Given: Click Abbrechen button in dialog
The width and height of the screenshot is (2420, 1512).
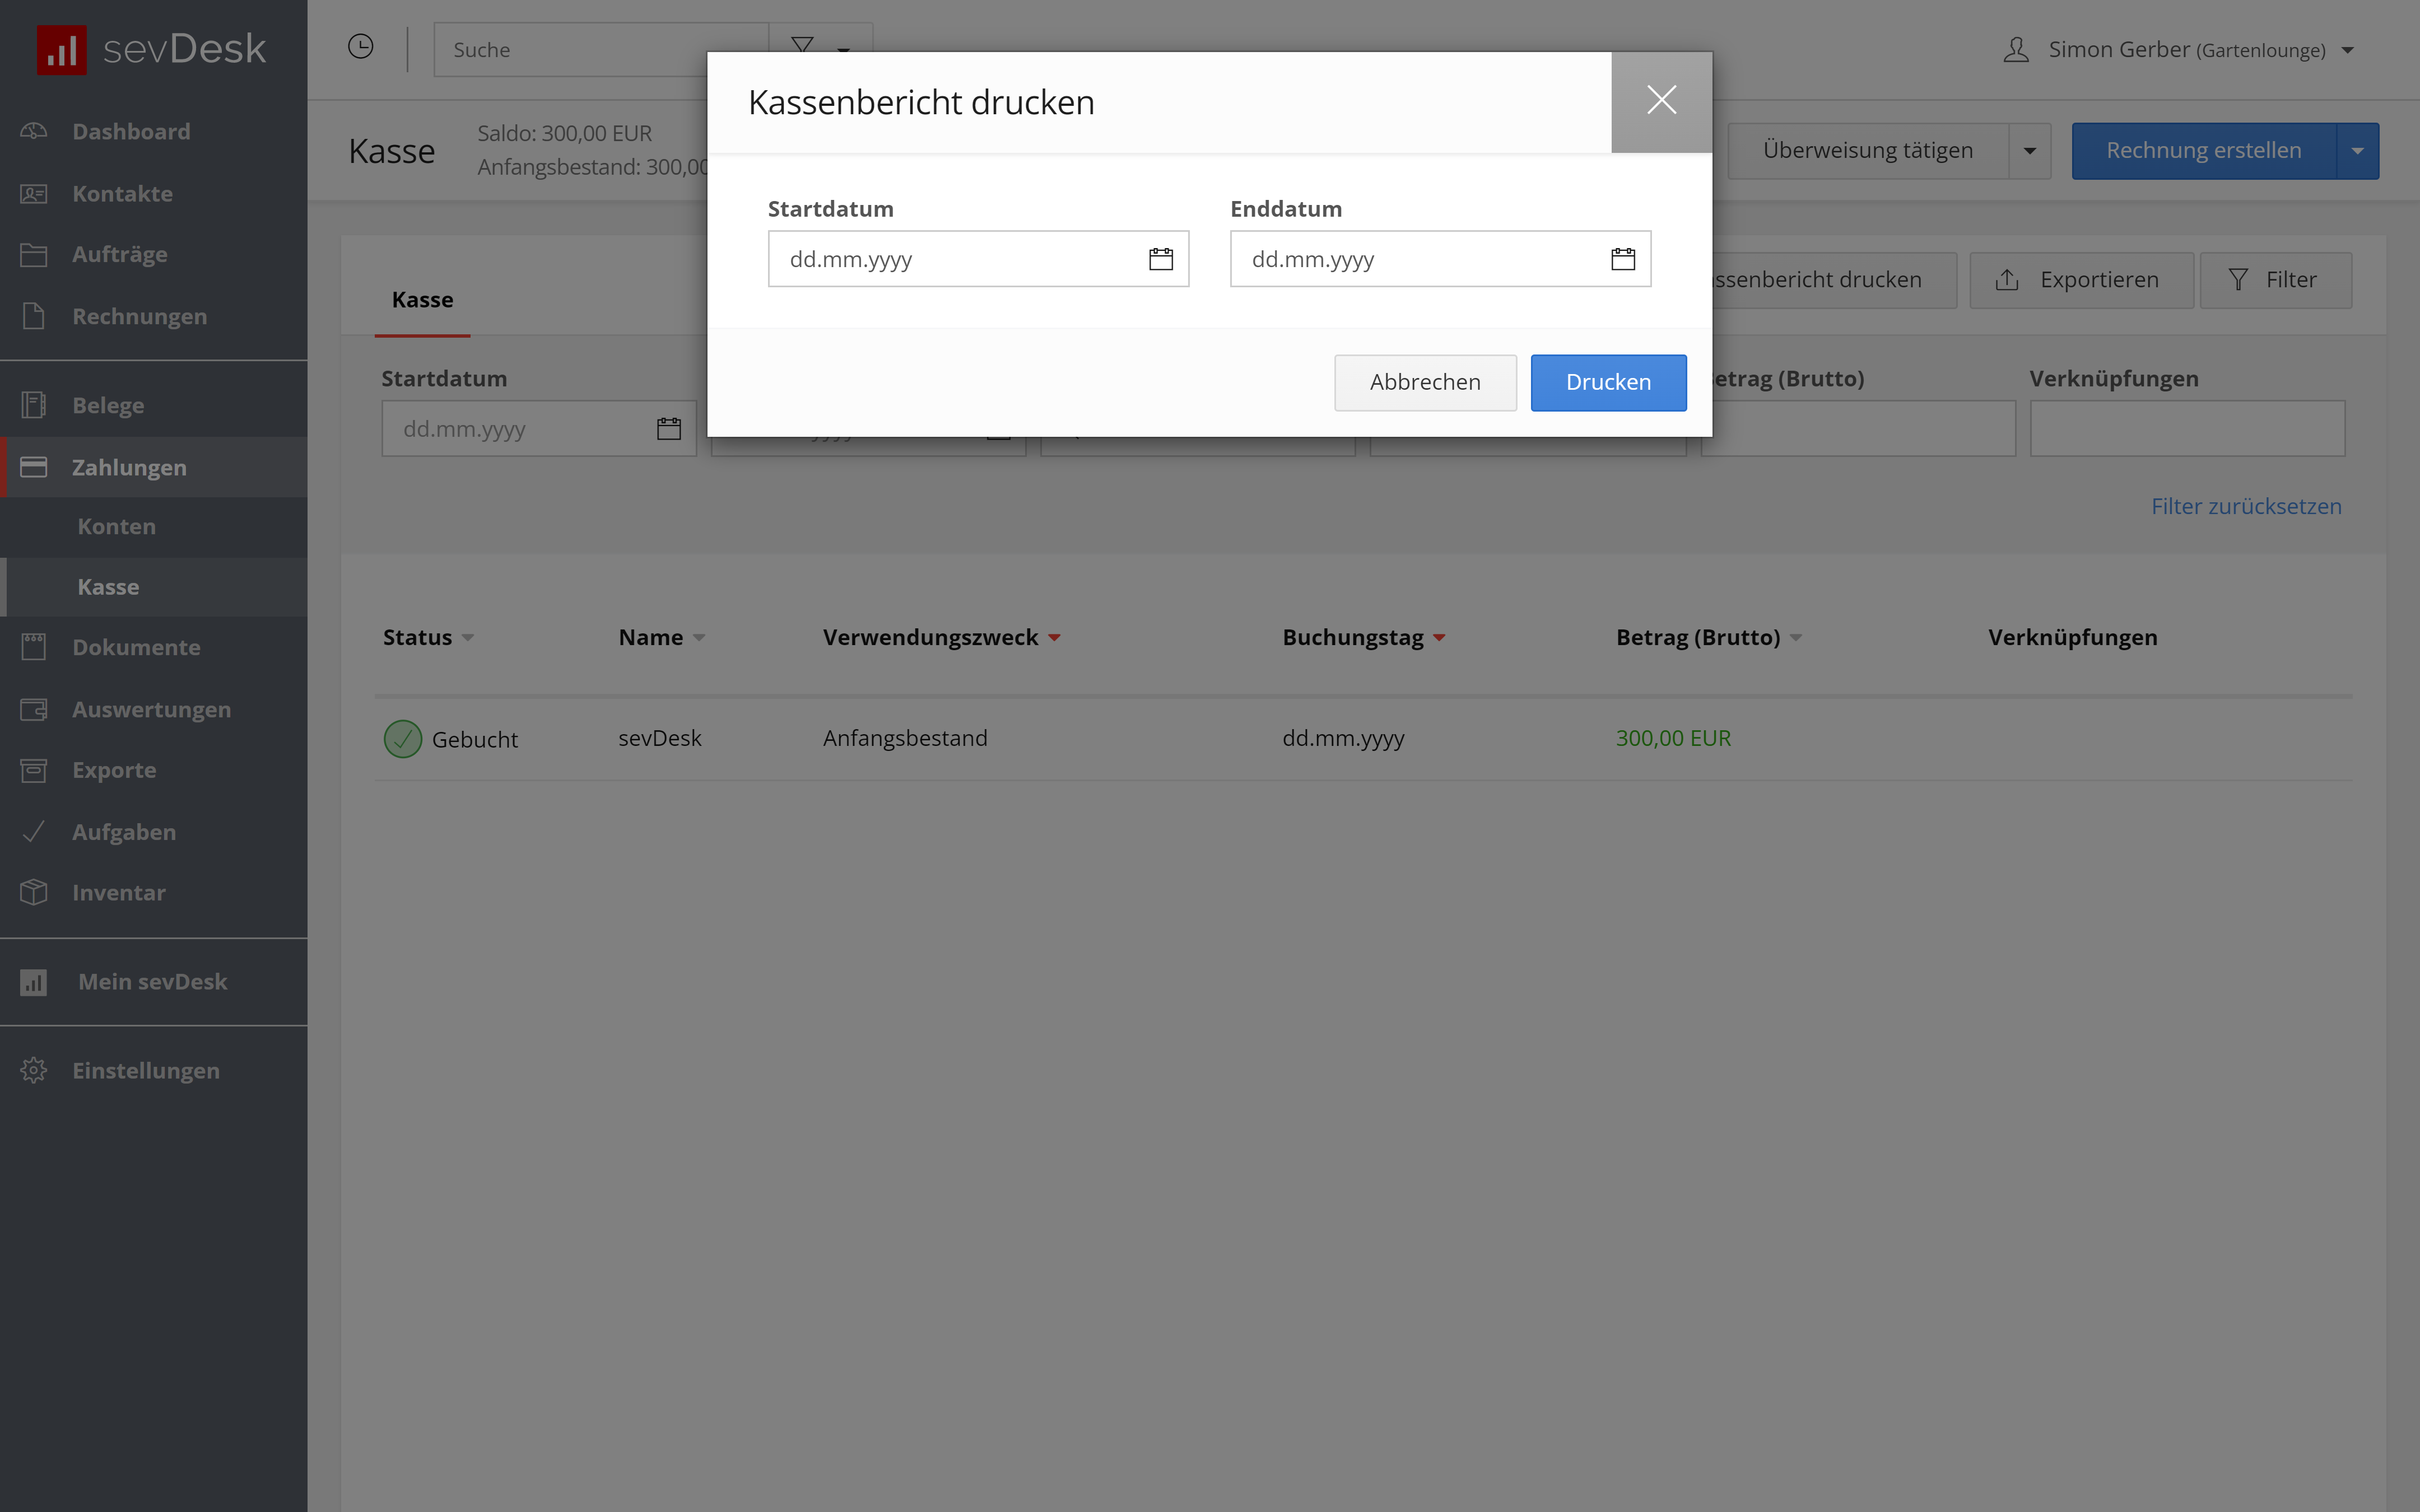Looking at the screenshot, I should (x=1425, y=382).
